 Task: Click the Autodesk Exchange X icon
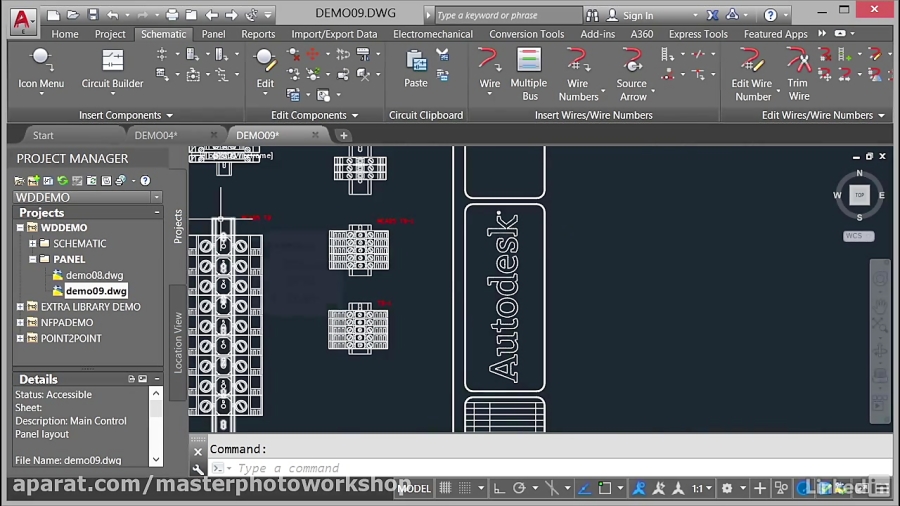coord(712,15)
